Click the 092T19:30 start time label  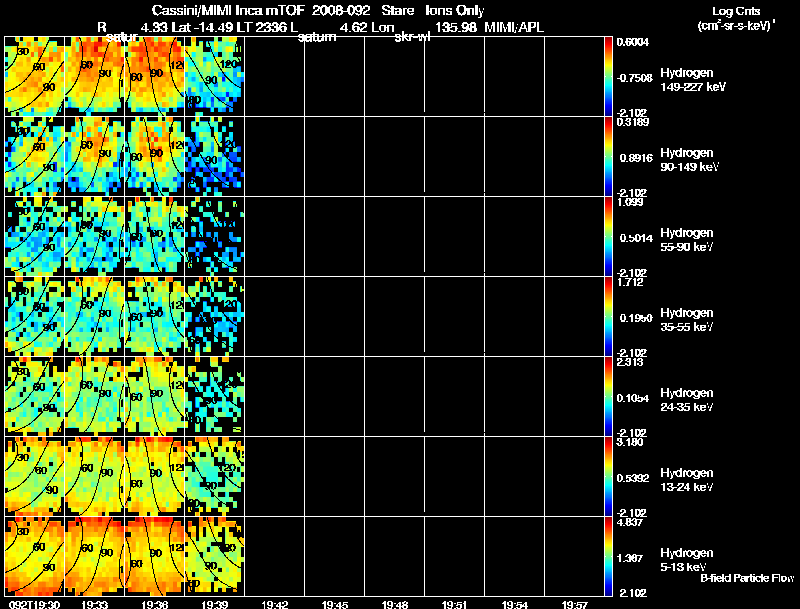32,604
